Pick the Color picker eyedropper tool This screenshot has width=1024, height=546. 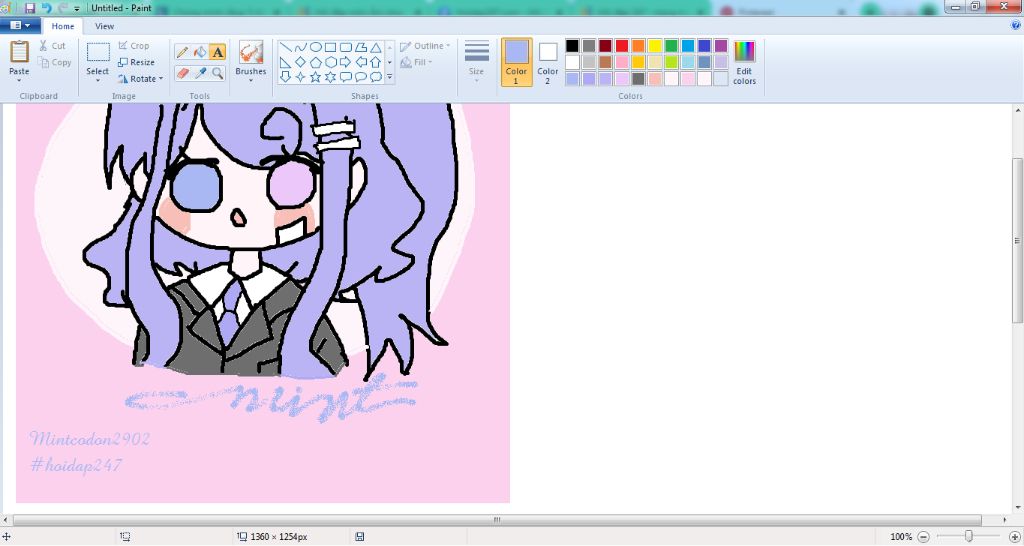click(x=200, y=72)
